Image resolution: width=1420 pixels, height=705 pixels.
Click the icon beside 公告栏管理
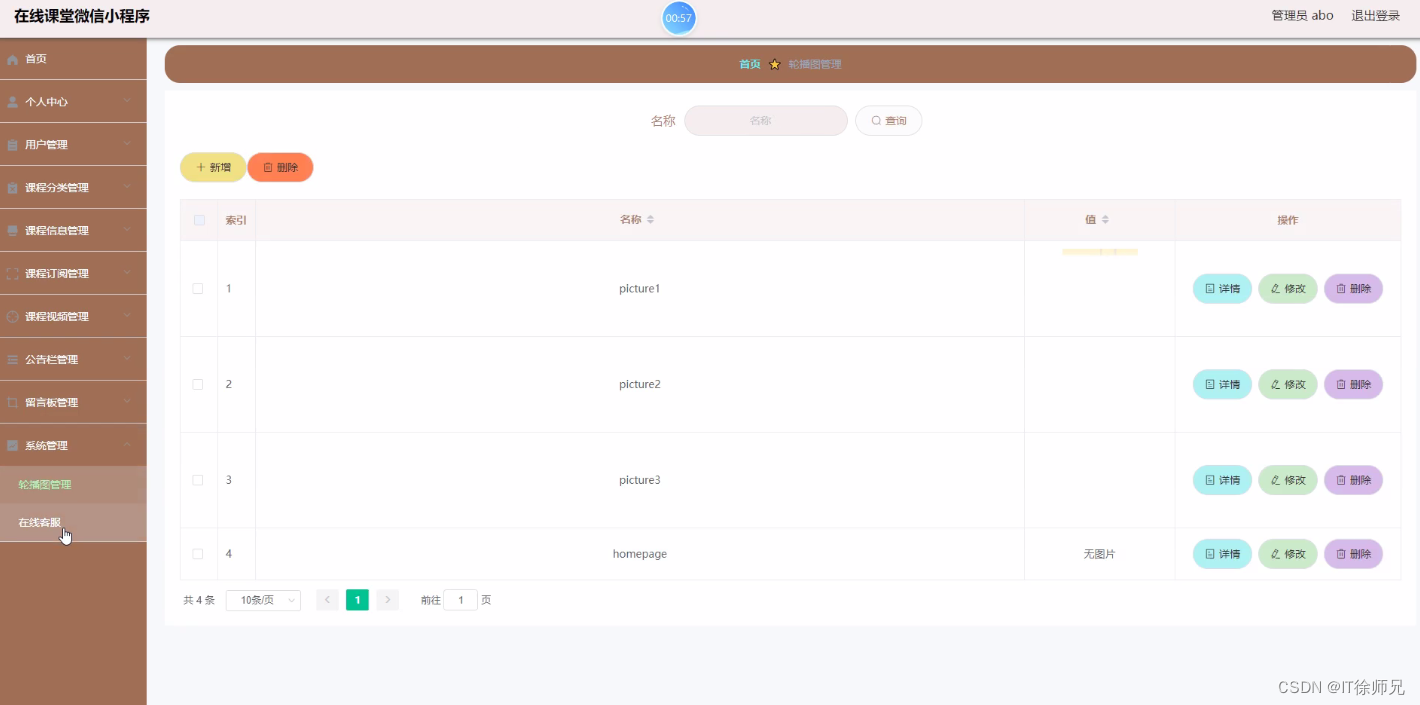pyautogui.click(x=13, y=360)
